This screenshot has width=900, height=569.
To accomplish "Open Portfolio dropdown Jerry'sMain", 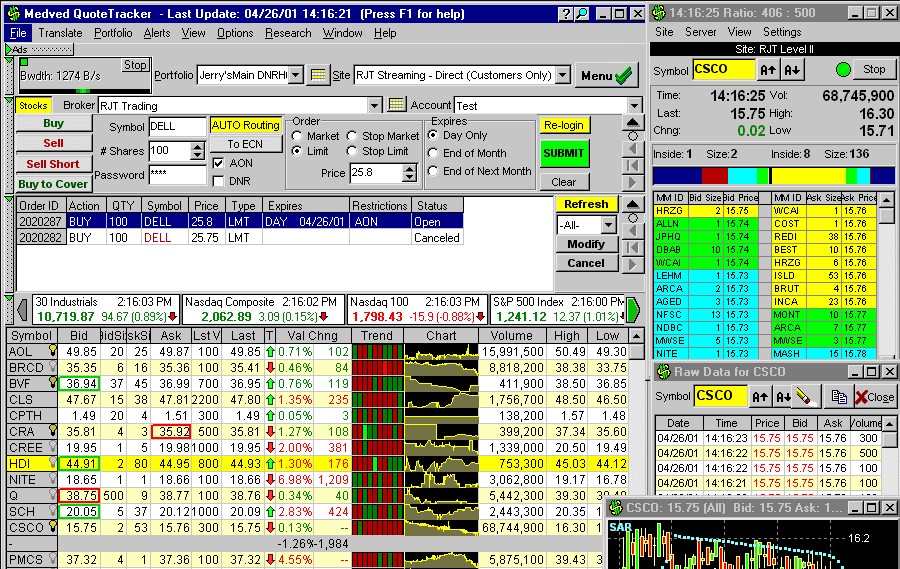I will pos(296,75).
